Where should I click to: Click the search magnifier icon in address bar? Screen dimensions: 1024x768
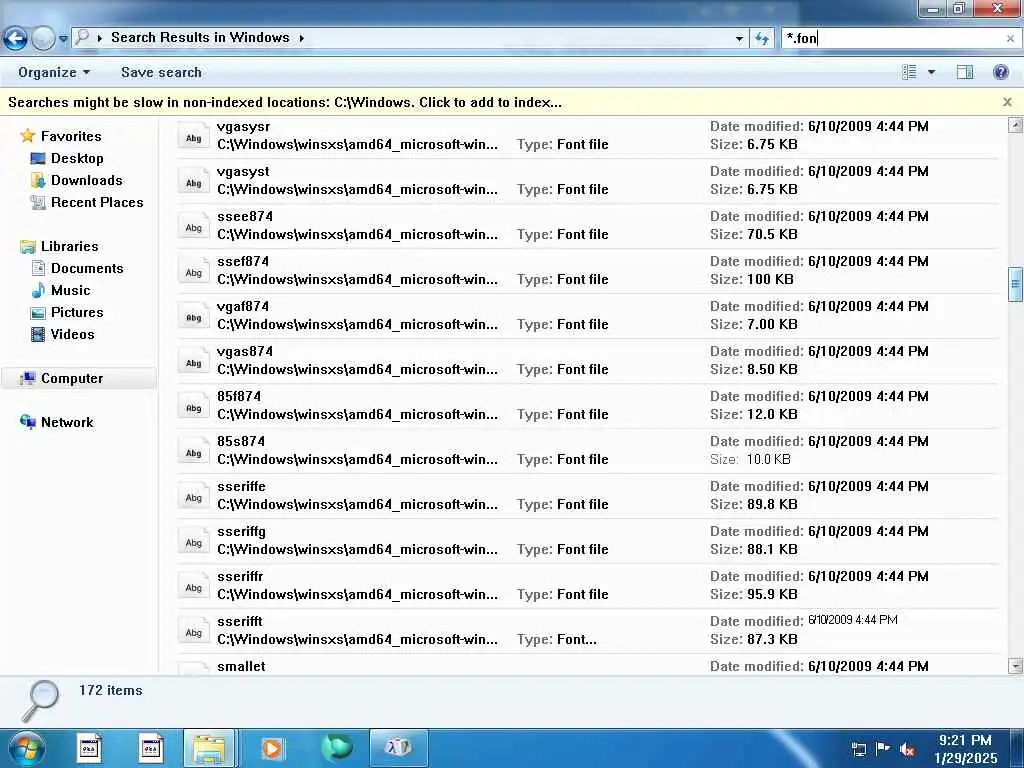click(82, 37)
